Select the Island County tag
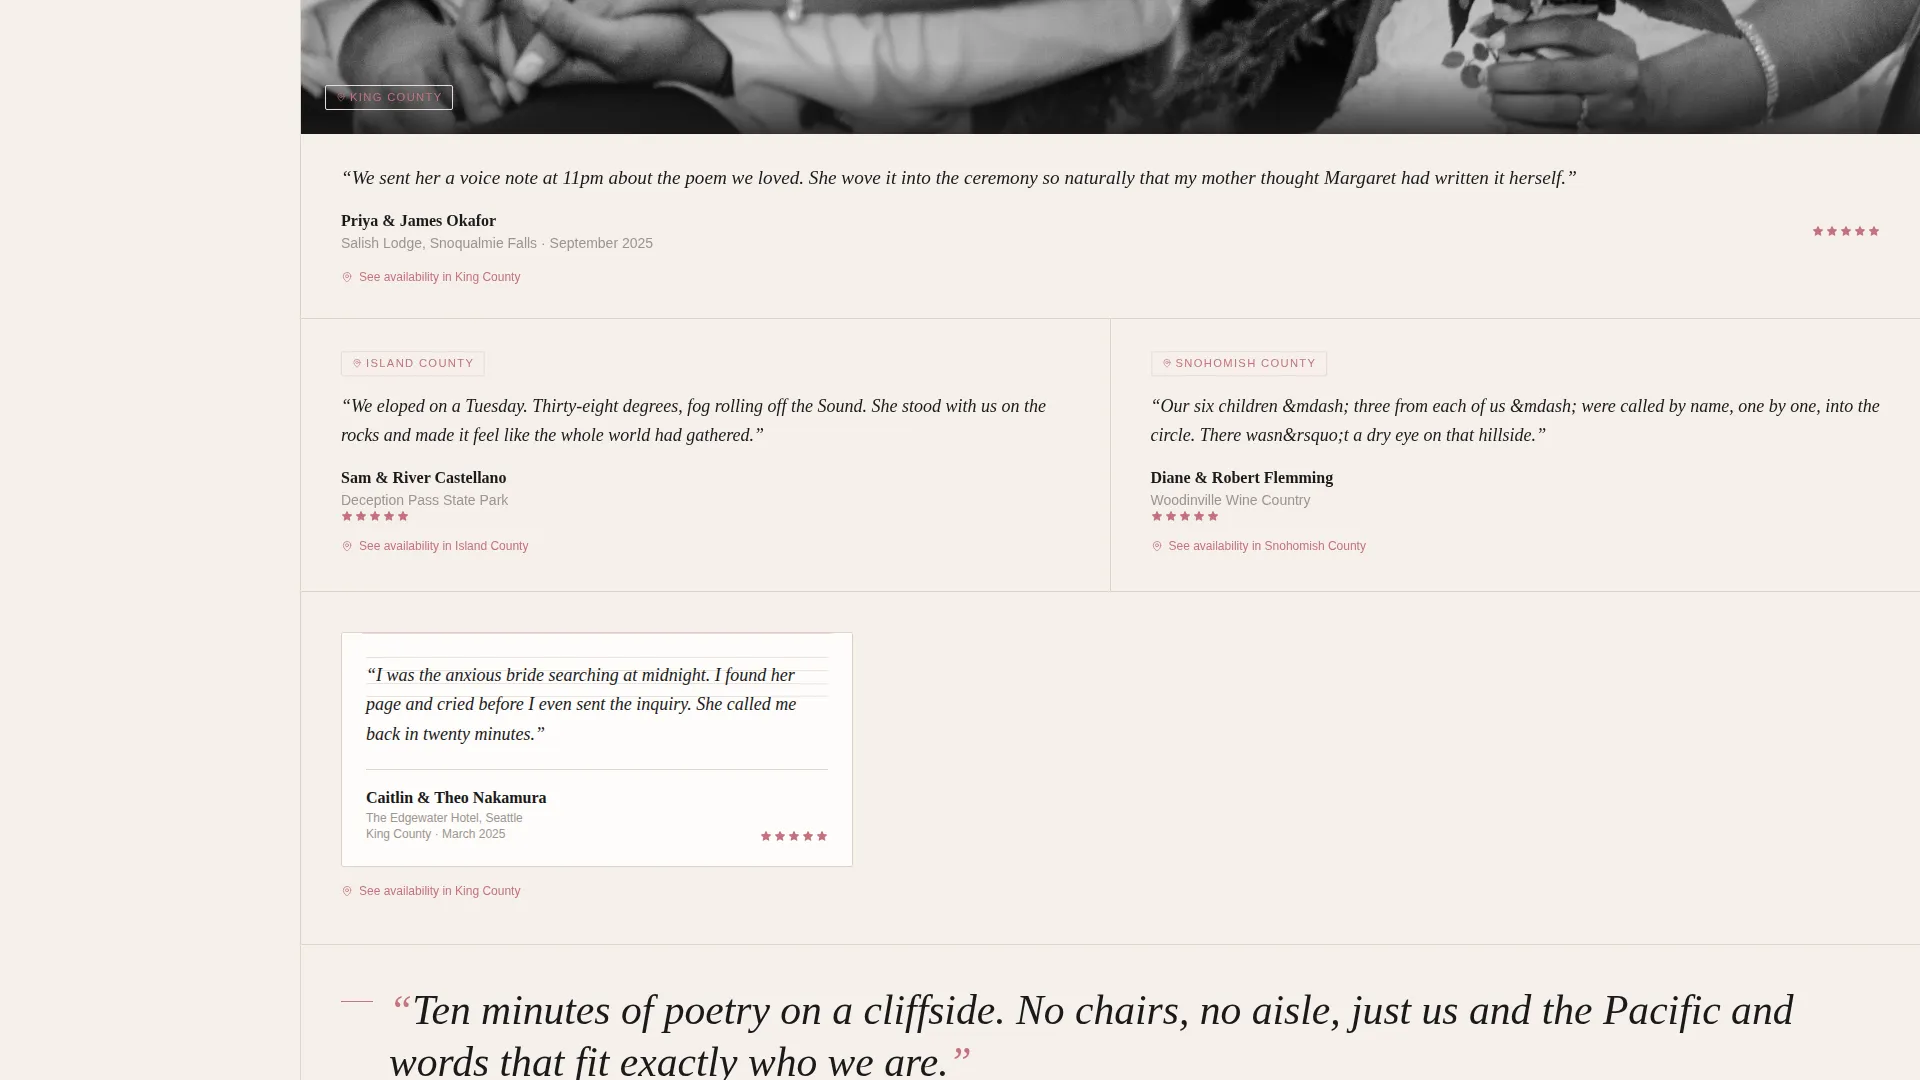Image resolution: width=1920 pixels, height=1080 pixels. click(413, 363)
